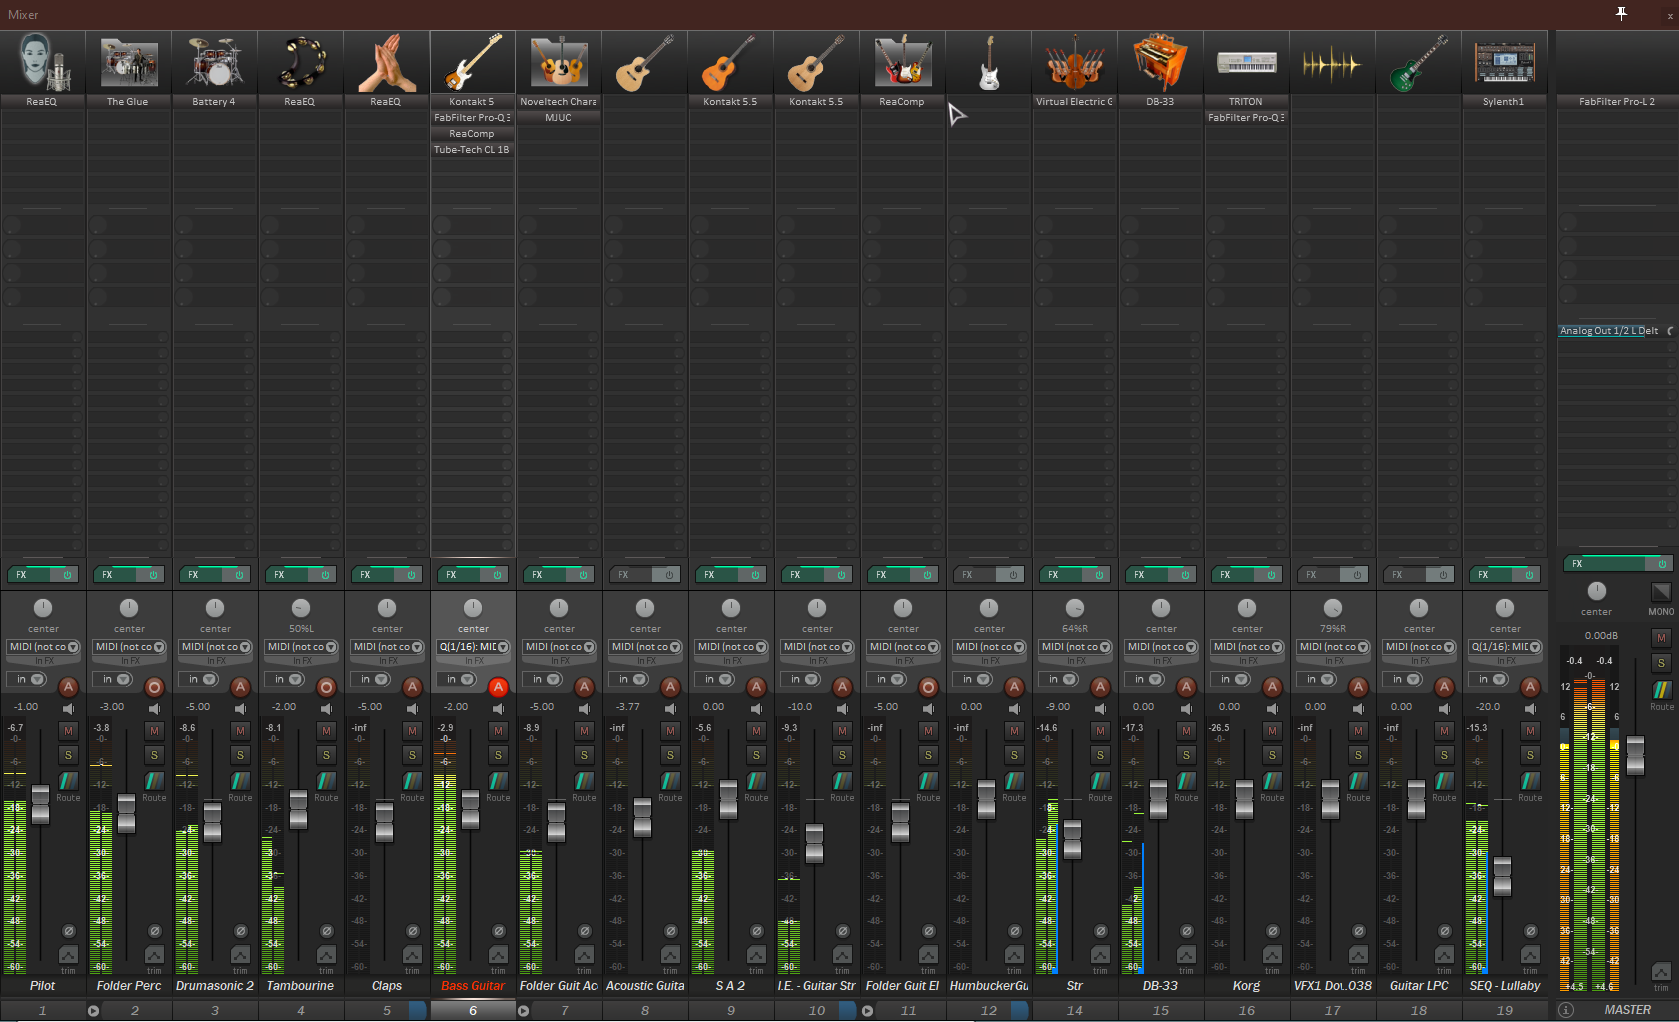
Task: Select the HumbuckerGu white electric guitar icon
Action: point(989,63)
